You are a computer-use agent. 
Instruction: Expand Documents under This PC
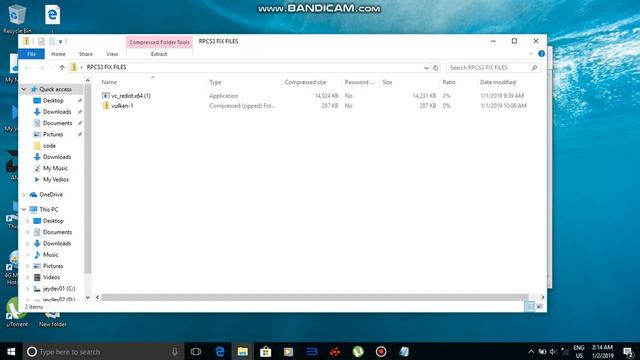pos(27,232)
